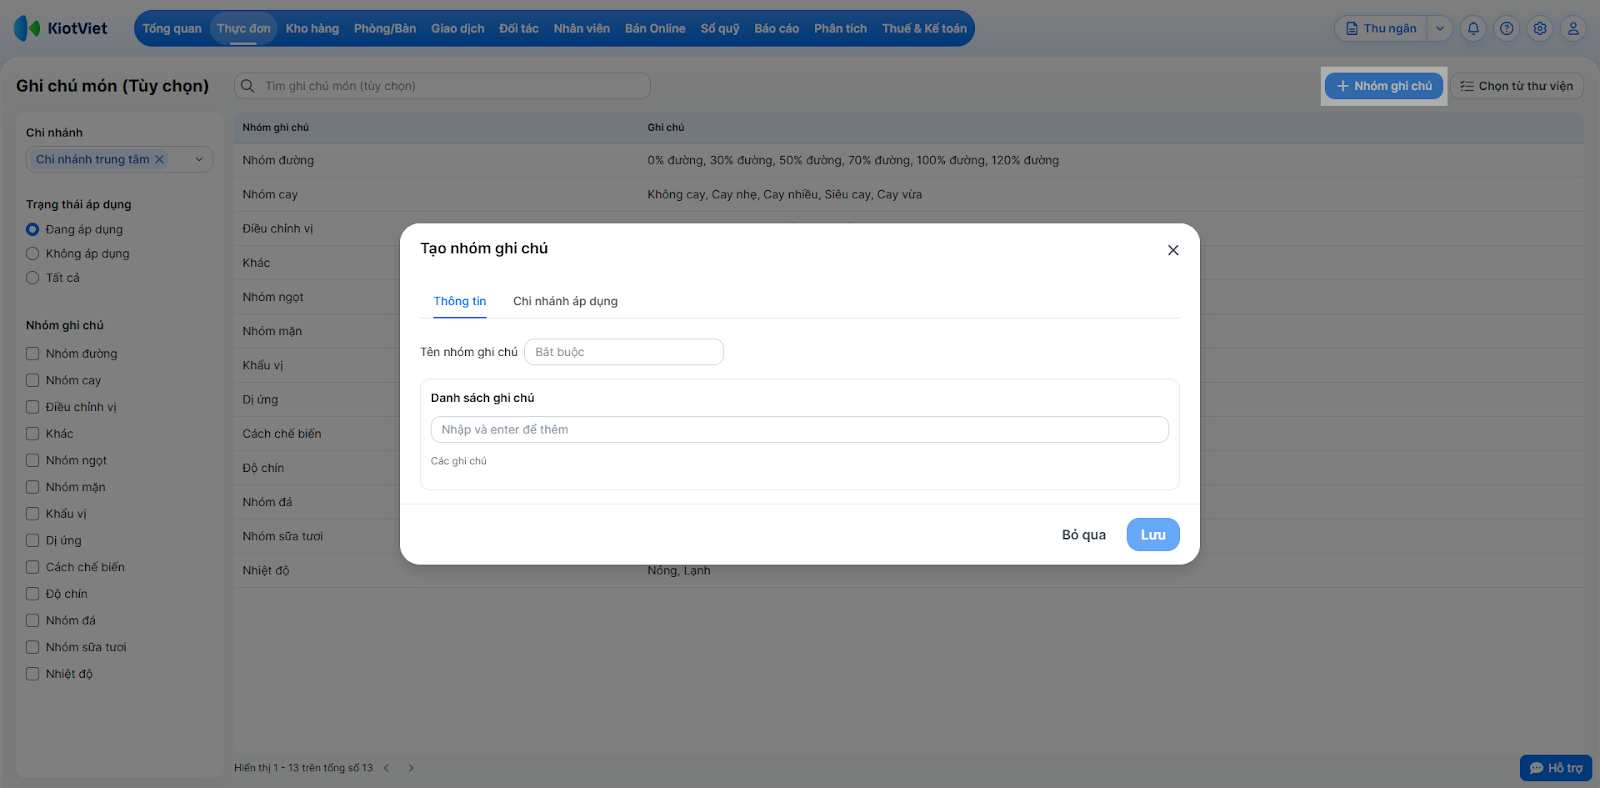This screenshot has width=1600, height=788.
Task: Switch to the Thông tin tab
Action: 460,301
